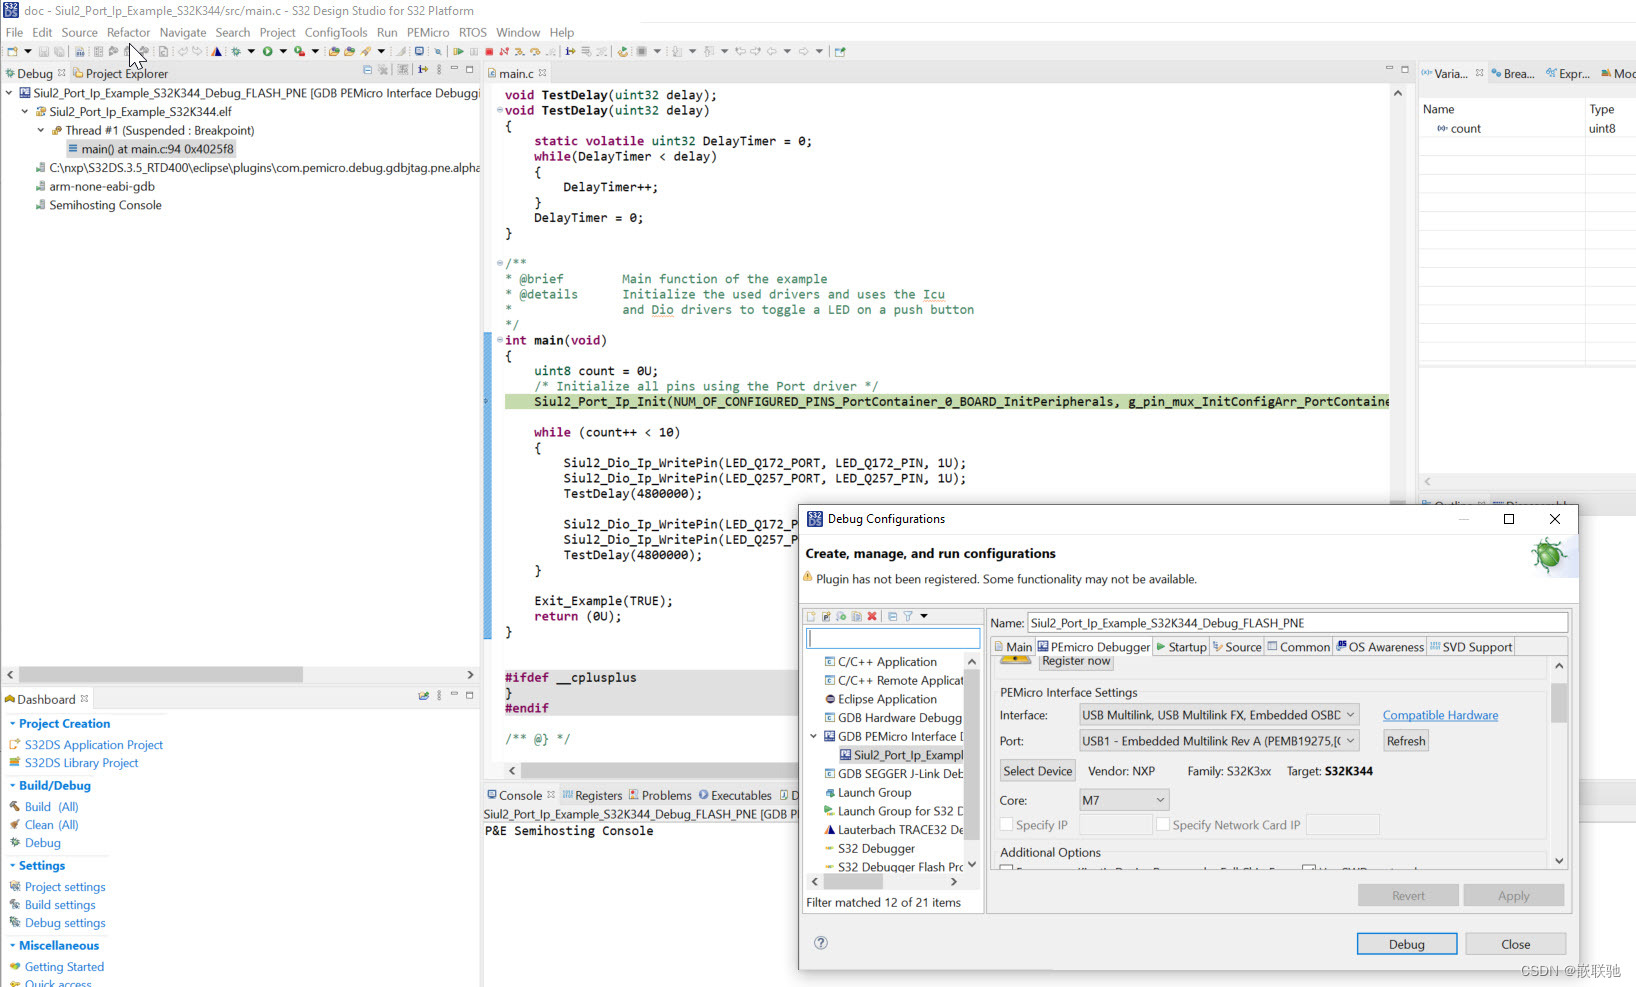Image resolution: width=1636 pixels, height=987 pixels.
Task: Open the Debug view three-dot menu
Action: [439, 70]
